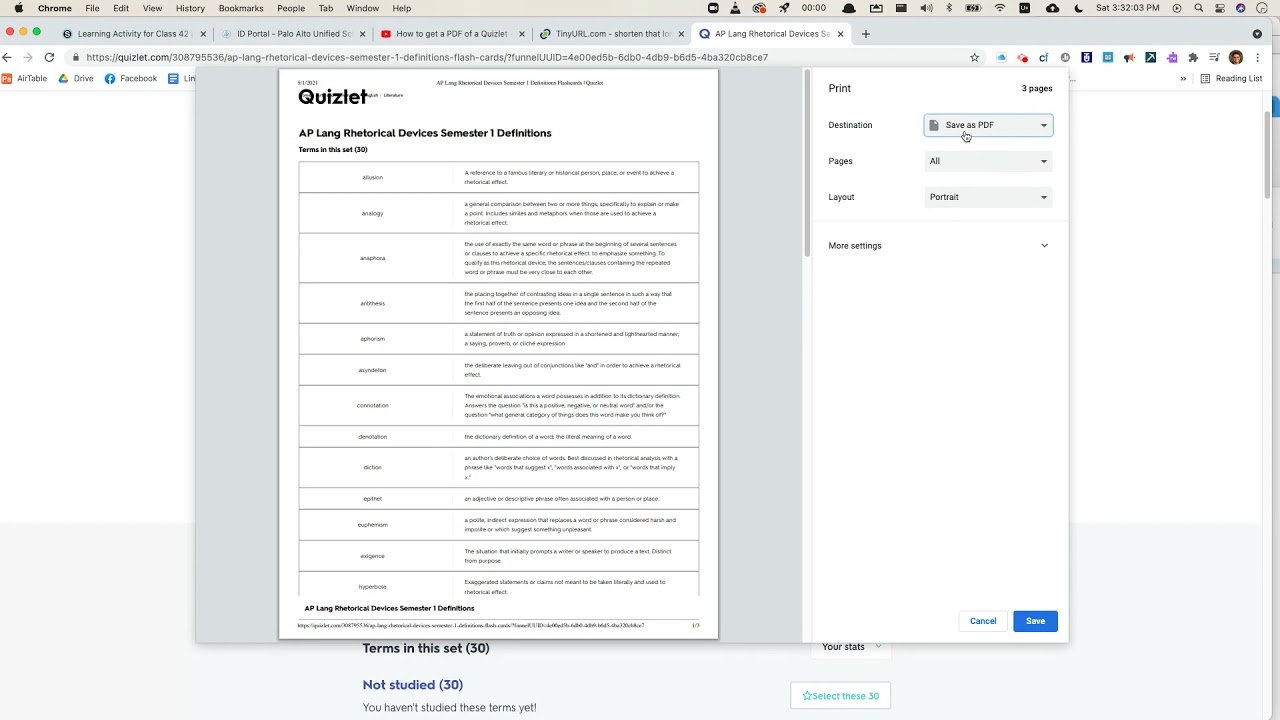Open the Chrome three-dot menu
Image resolution: width=1280 pixels, height=720 pixels.
(x=1257, y=58)
